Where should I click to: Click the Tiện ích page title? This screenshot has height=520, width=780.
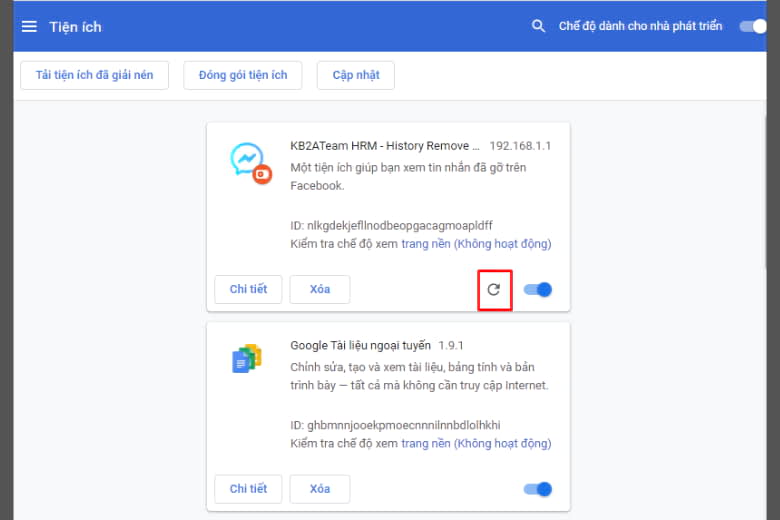pos(75,27)
